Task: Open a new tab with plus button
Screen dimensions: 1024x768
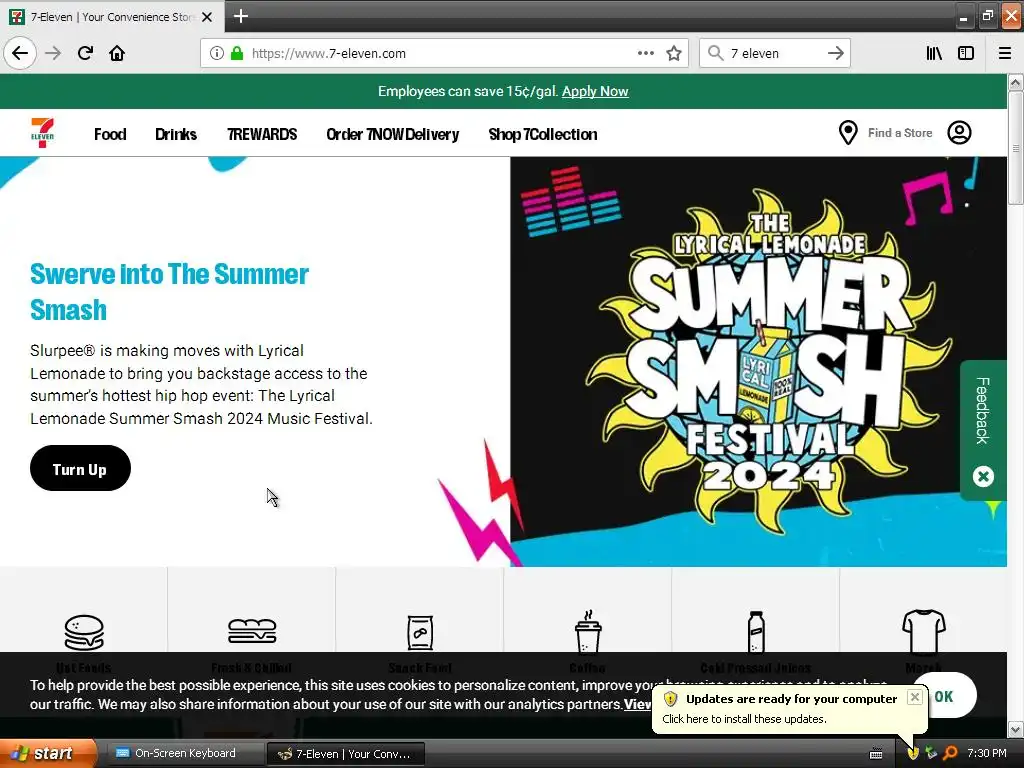Action: (240, 16)
